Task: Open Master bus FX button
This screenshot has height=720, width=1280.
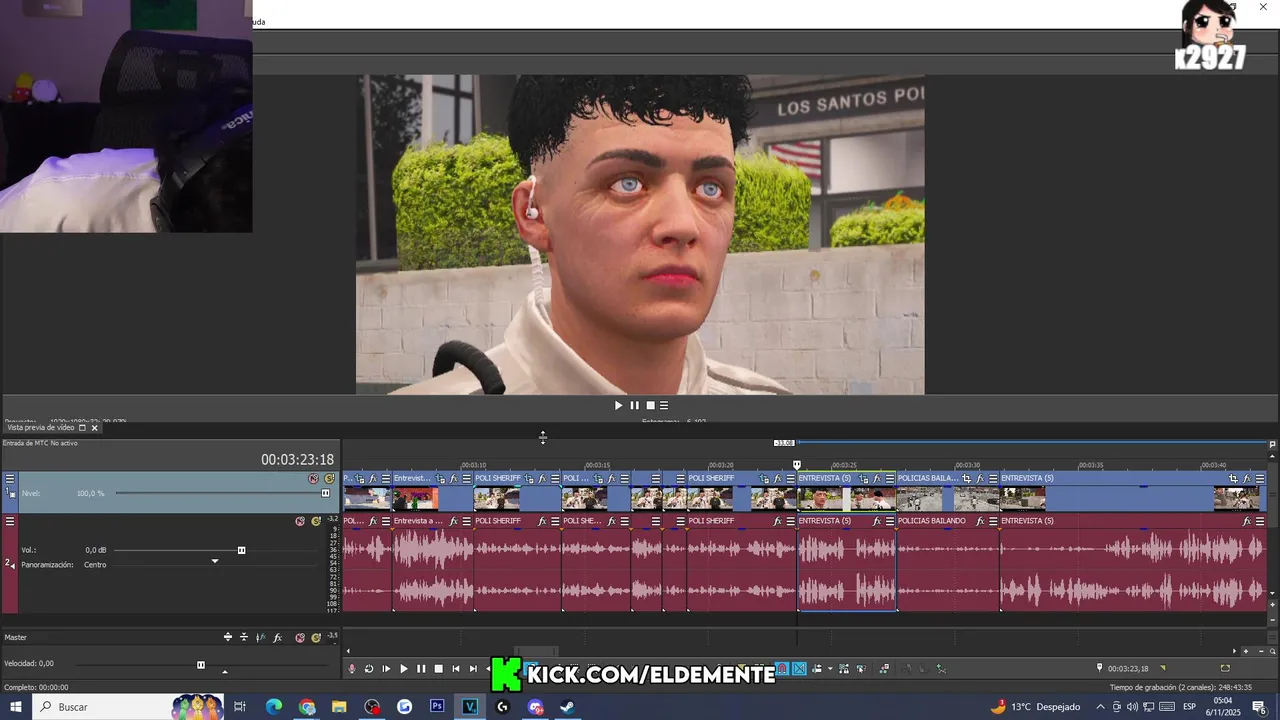Action: coord(277,638)
